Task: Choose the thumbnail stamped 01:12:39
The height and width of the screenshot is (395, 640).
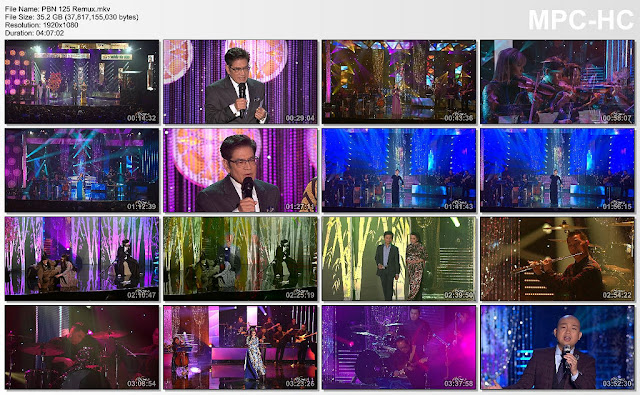Action: click(82, 170)
